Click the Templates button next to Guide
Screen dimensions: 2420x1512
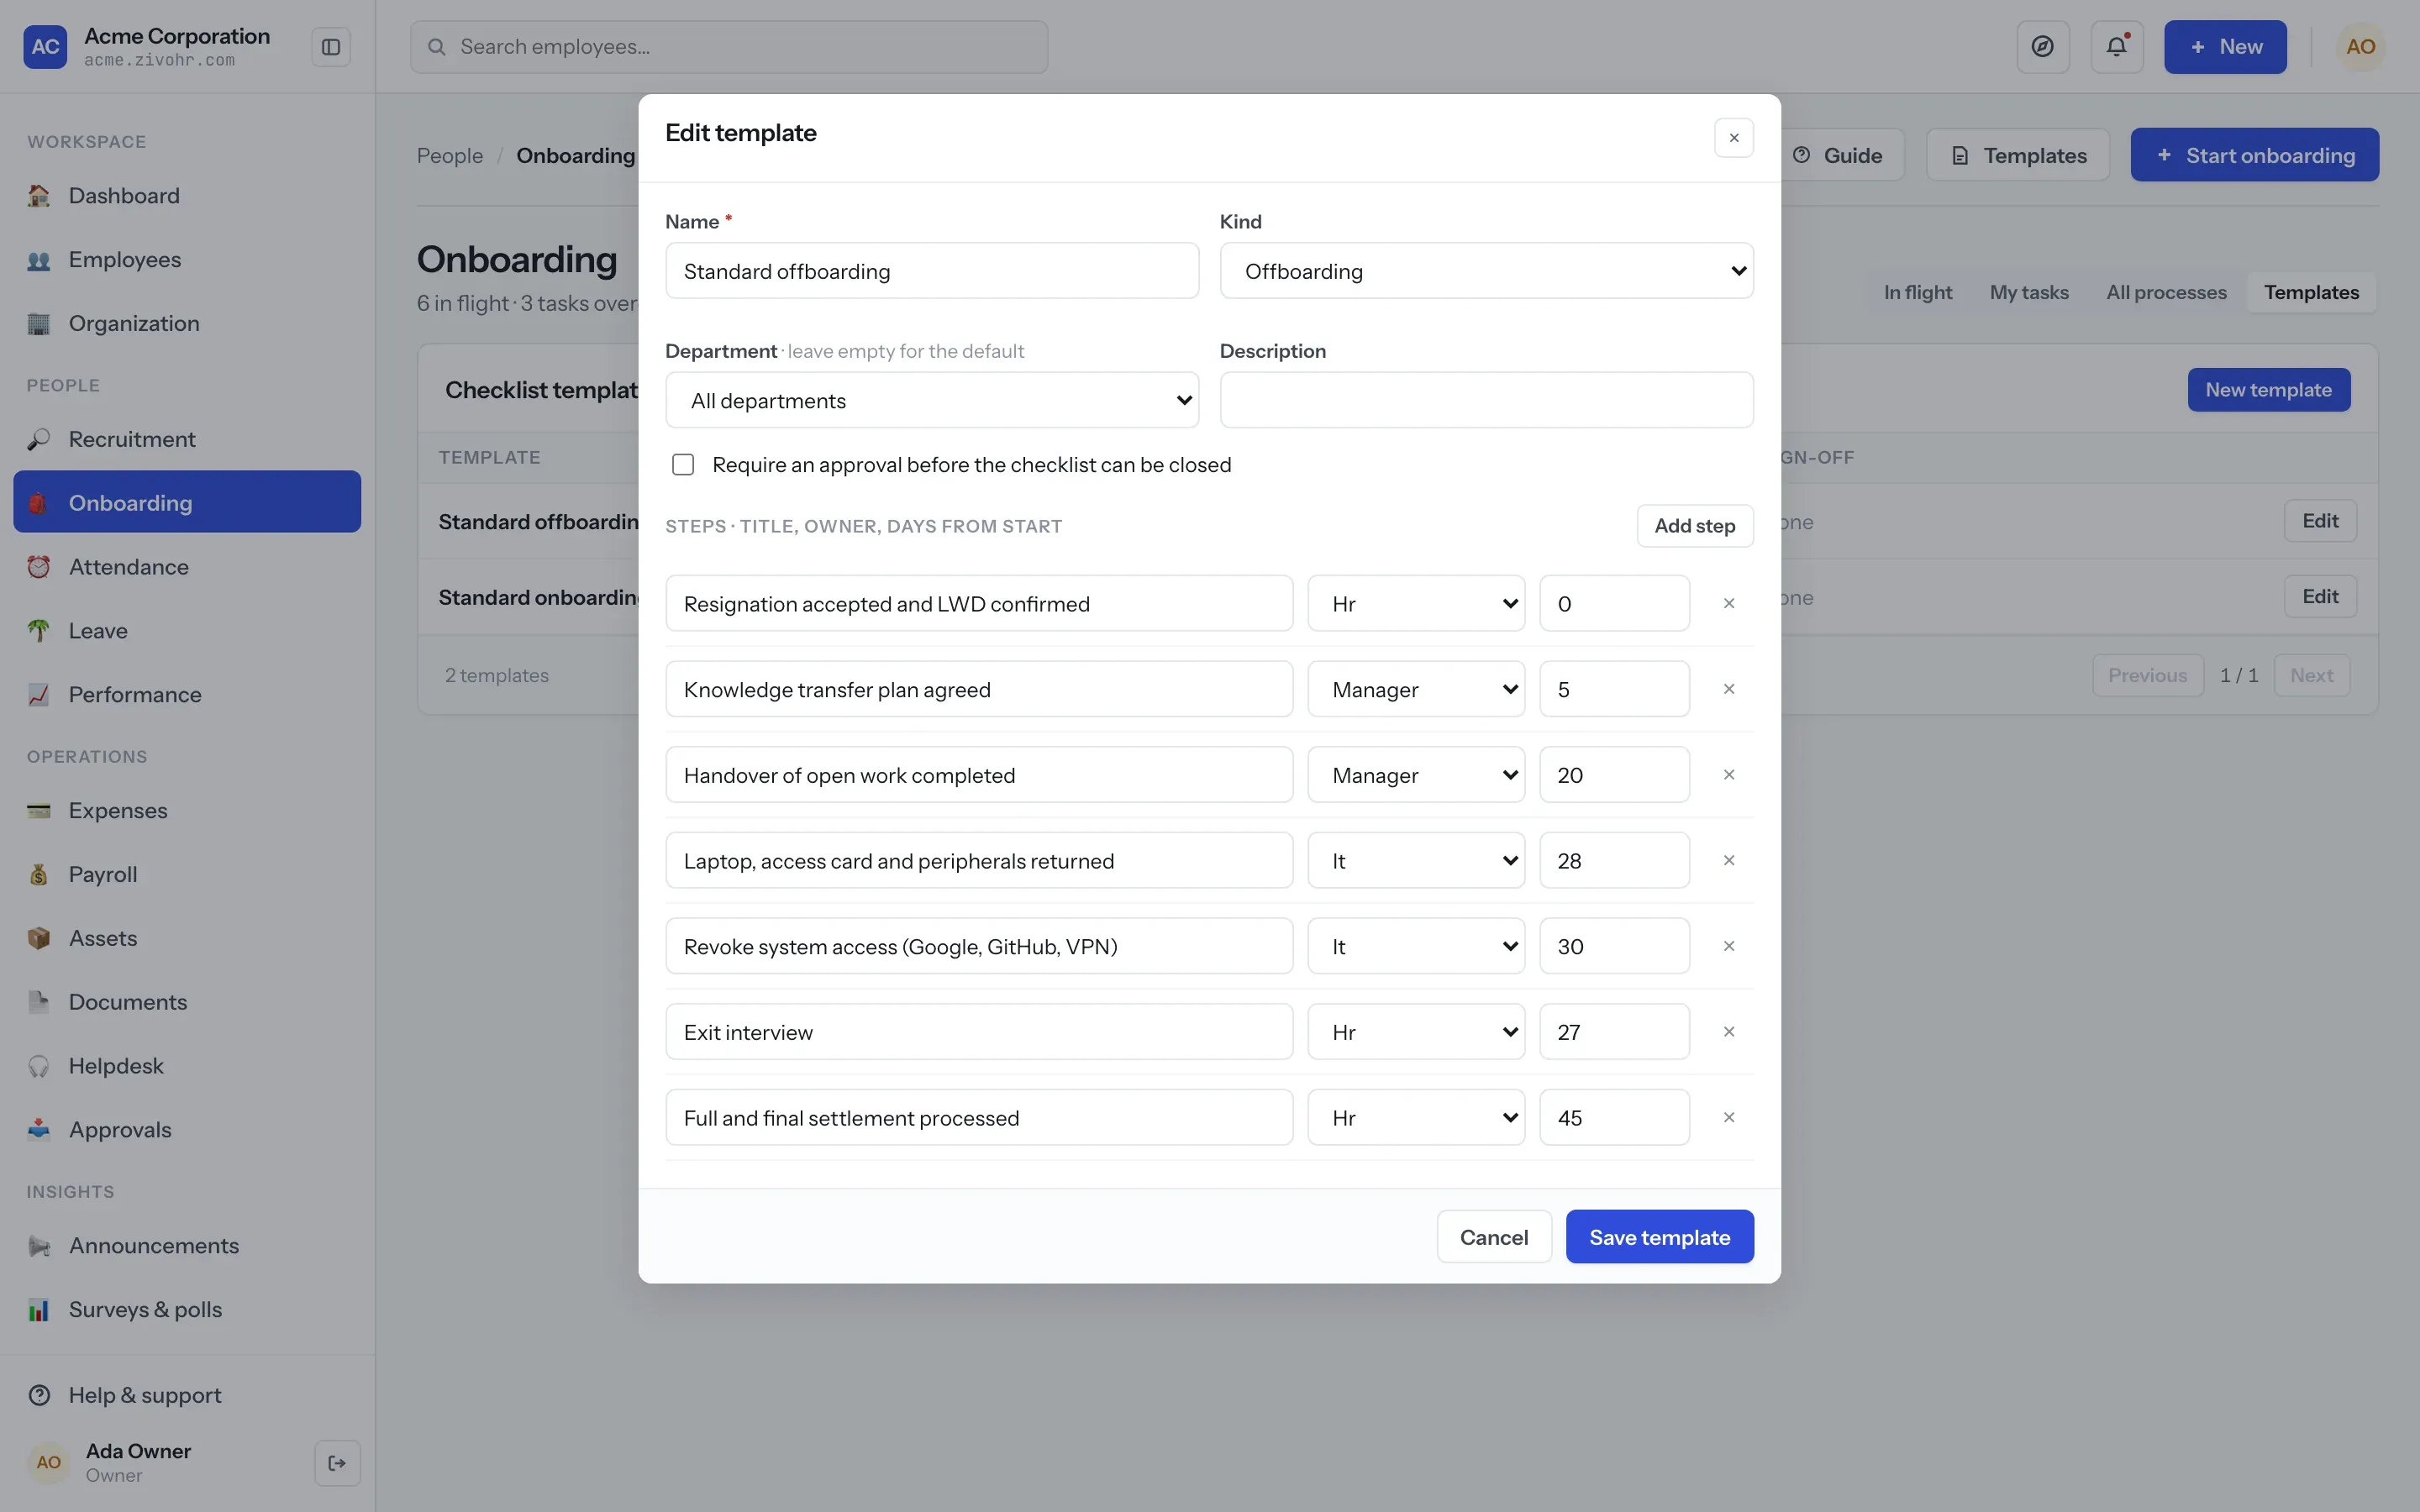(x=2018, y=155)
